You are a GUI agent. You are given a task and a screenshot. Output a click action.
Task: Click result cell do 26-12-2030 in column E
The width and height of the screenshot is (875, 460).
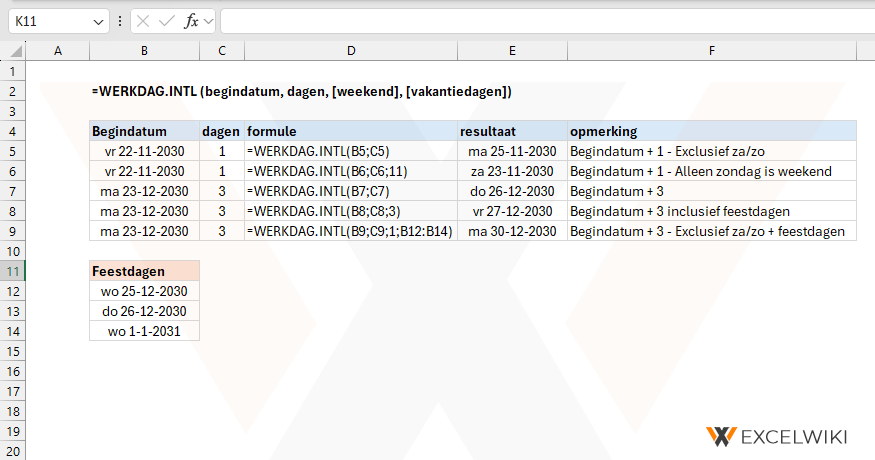(x=512, y=191)
